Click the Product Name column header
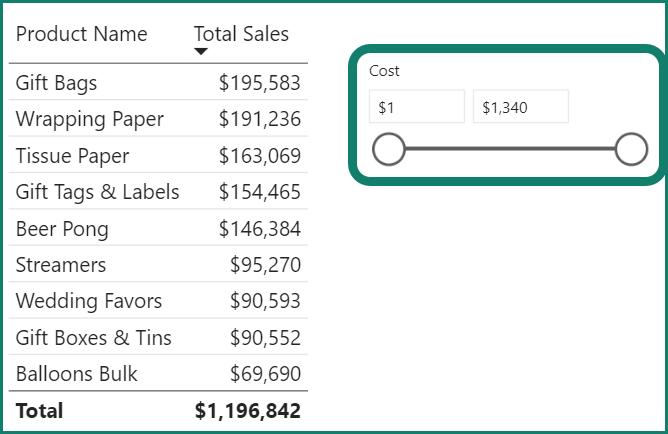Image resolution: width=668 pixels, height=434 pixels. 81,34
